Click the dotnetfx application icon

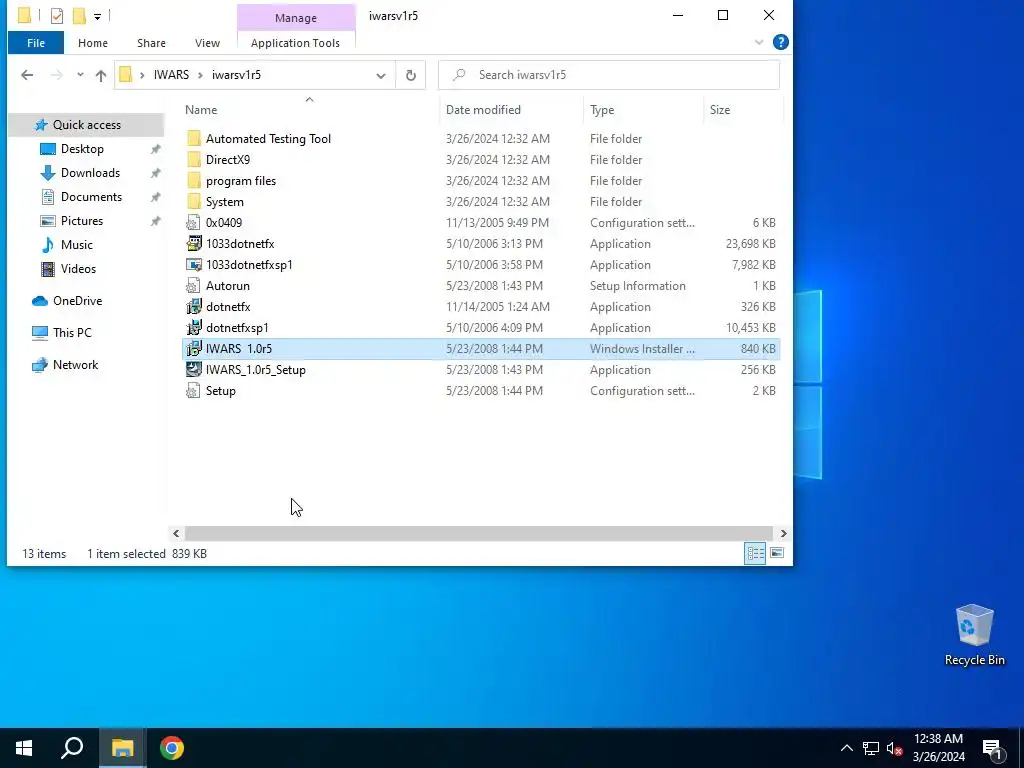[x=193, y=306]
